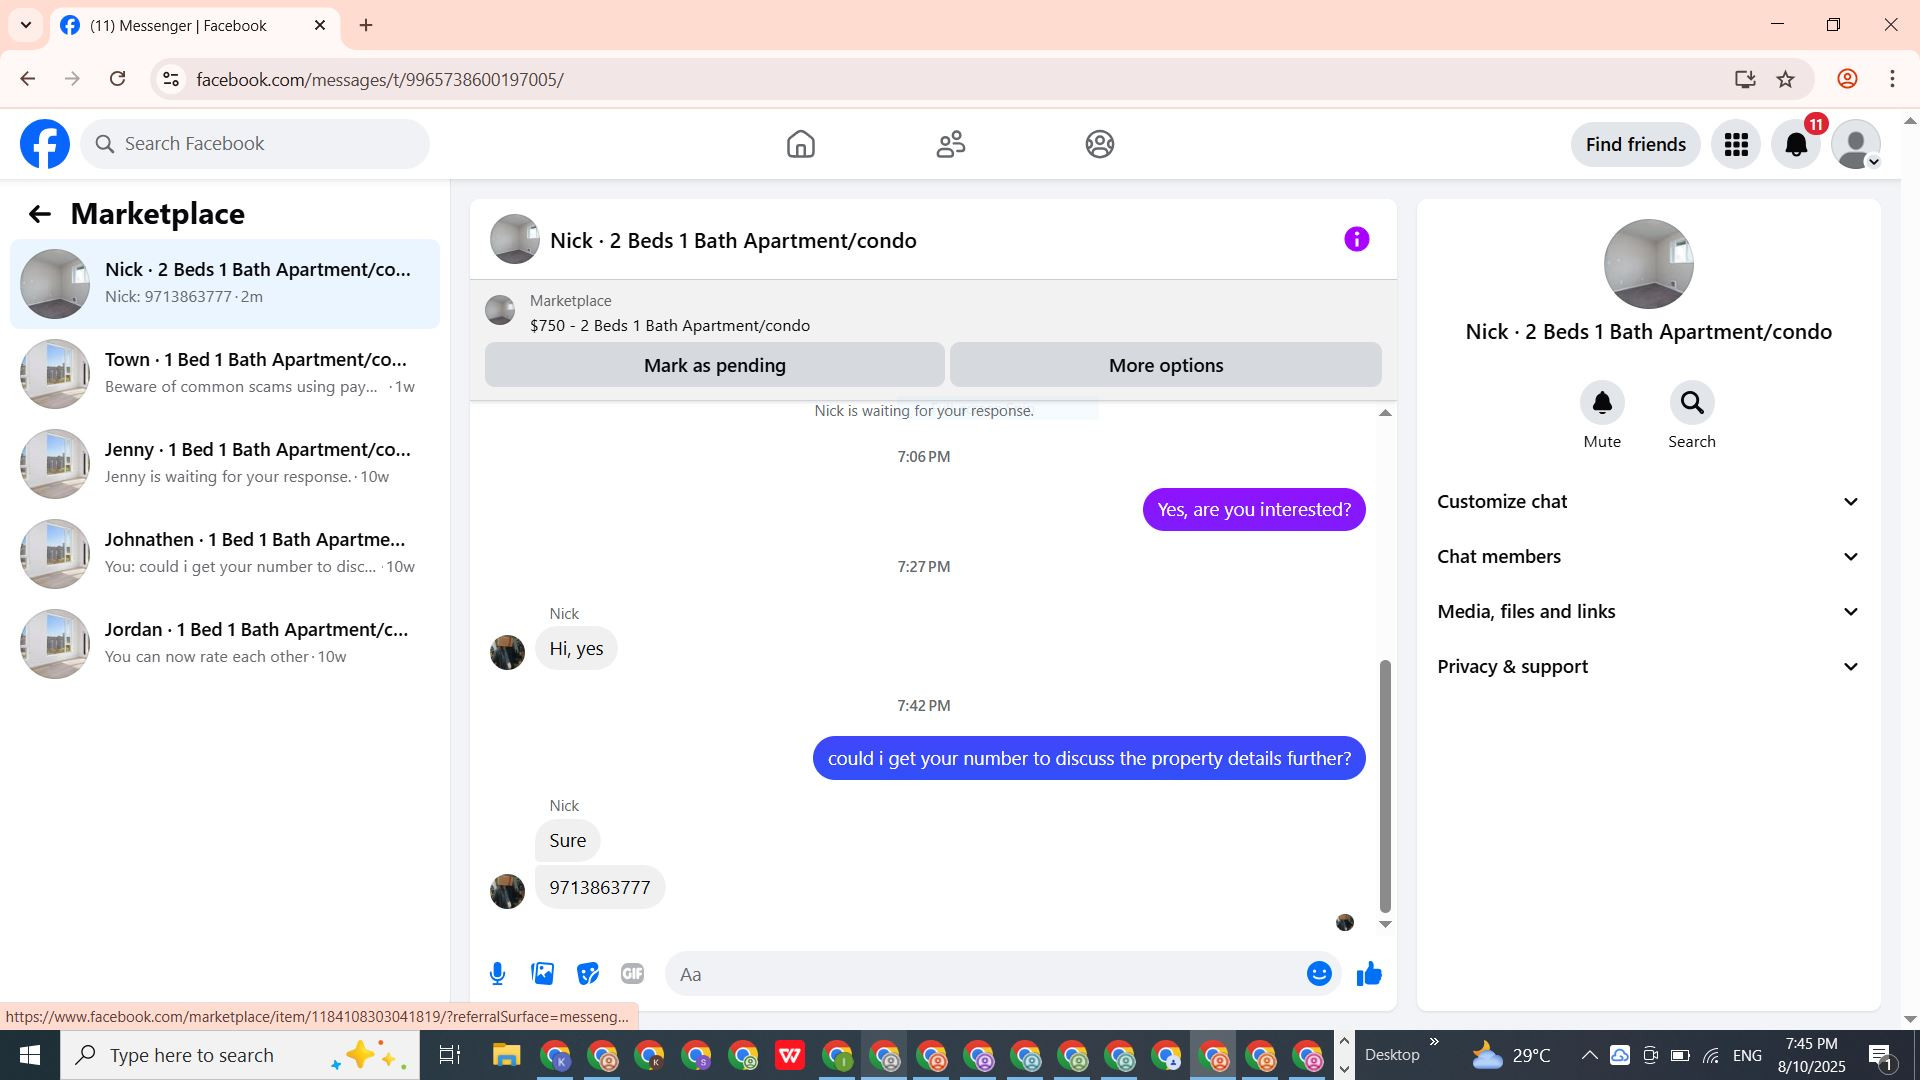
Task: Click More options button
Action: pyautogui.click(x=1165, y=365)
